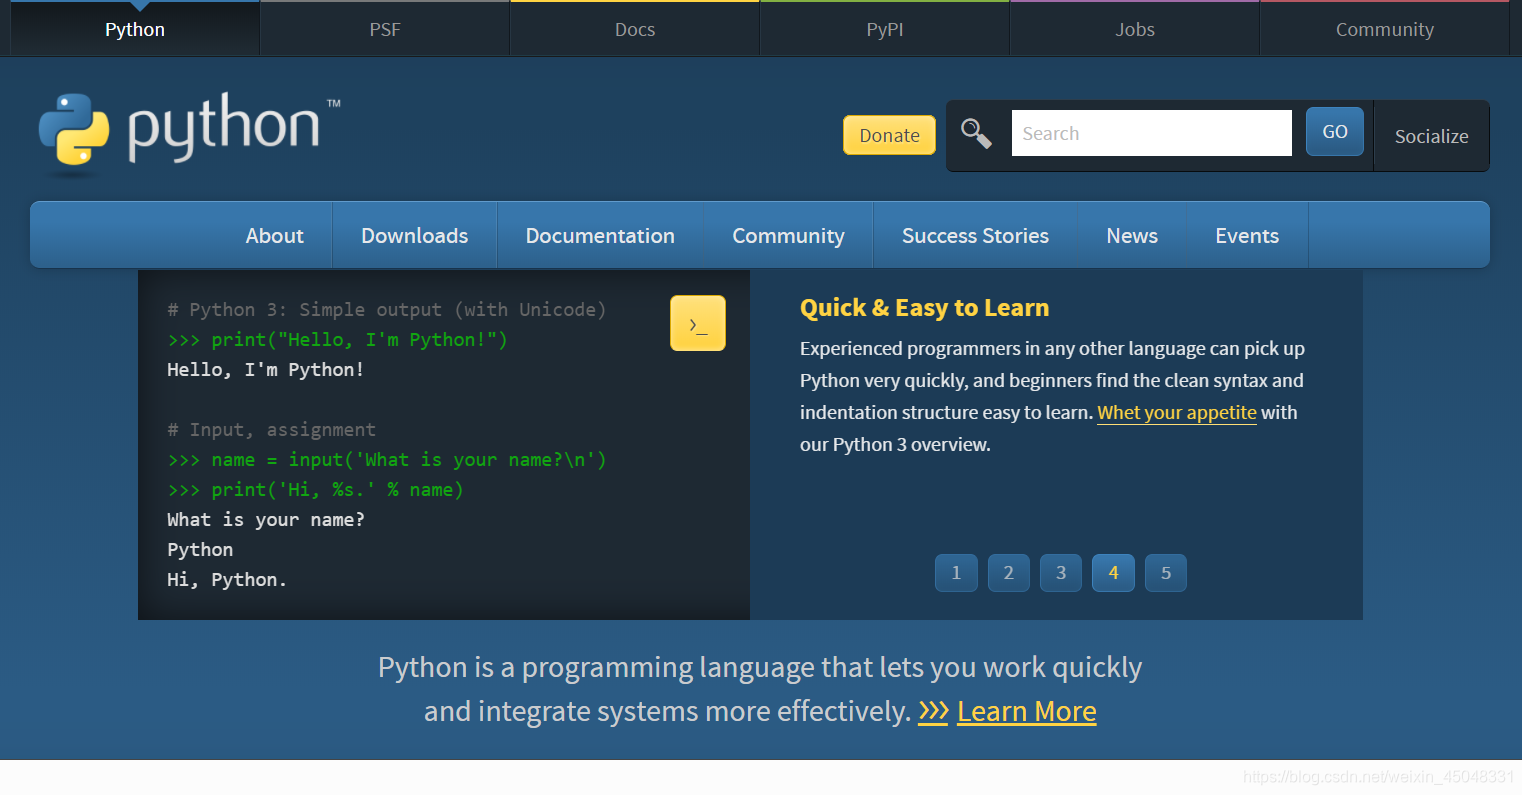Screen dimensions: 1522x795
Task: Open the Jobs section
Action: (1134, 28)
